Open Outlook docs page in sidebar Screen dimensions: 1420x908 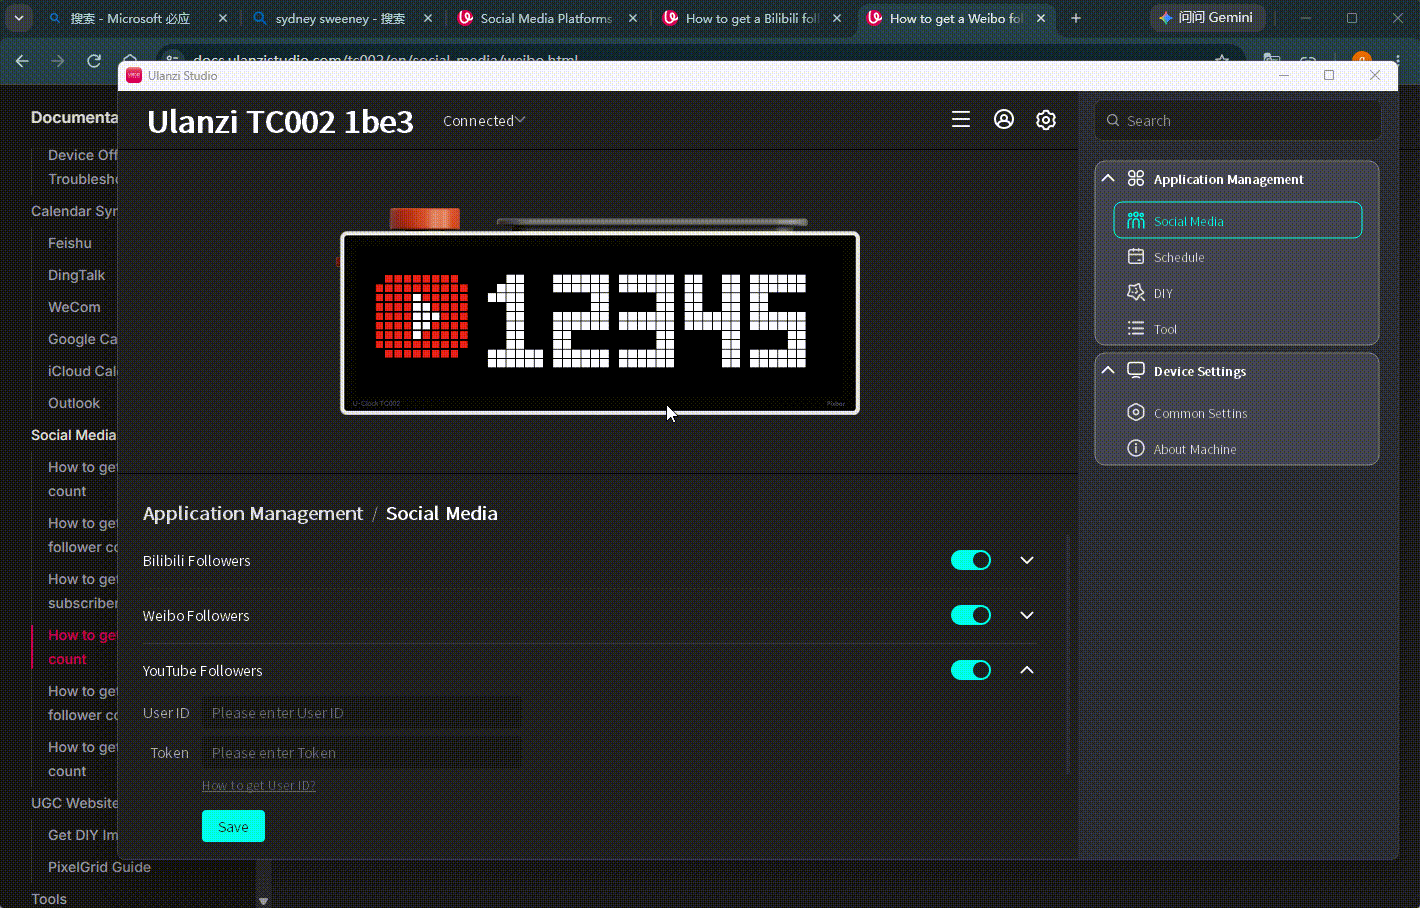[x=74, y=403]
